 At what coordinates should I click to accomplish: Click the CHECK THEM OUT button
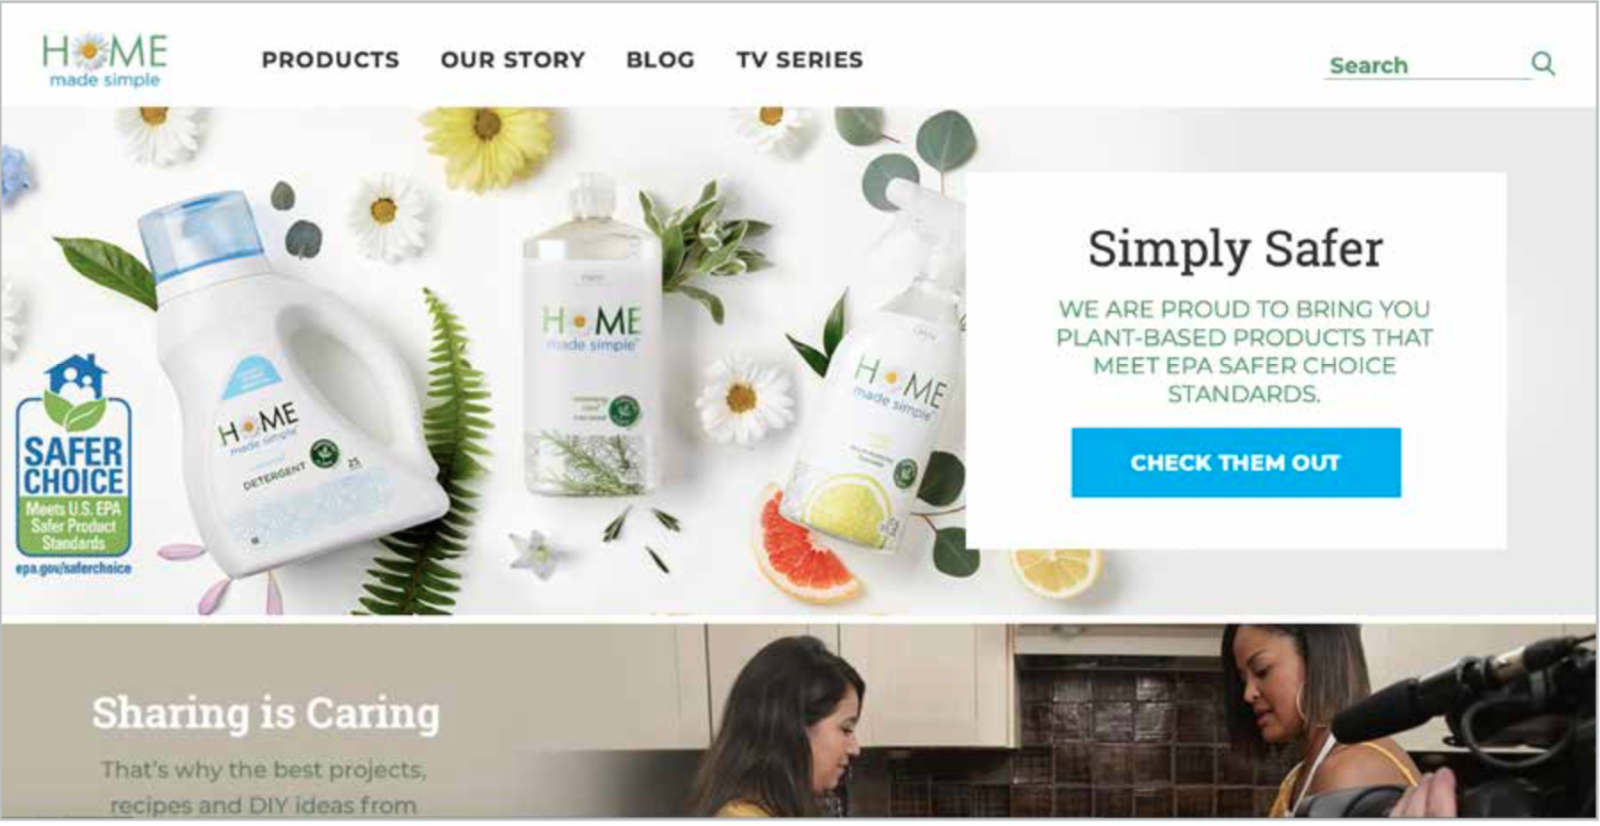coord(1236,462)
